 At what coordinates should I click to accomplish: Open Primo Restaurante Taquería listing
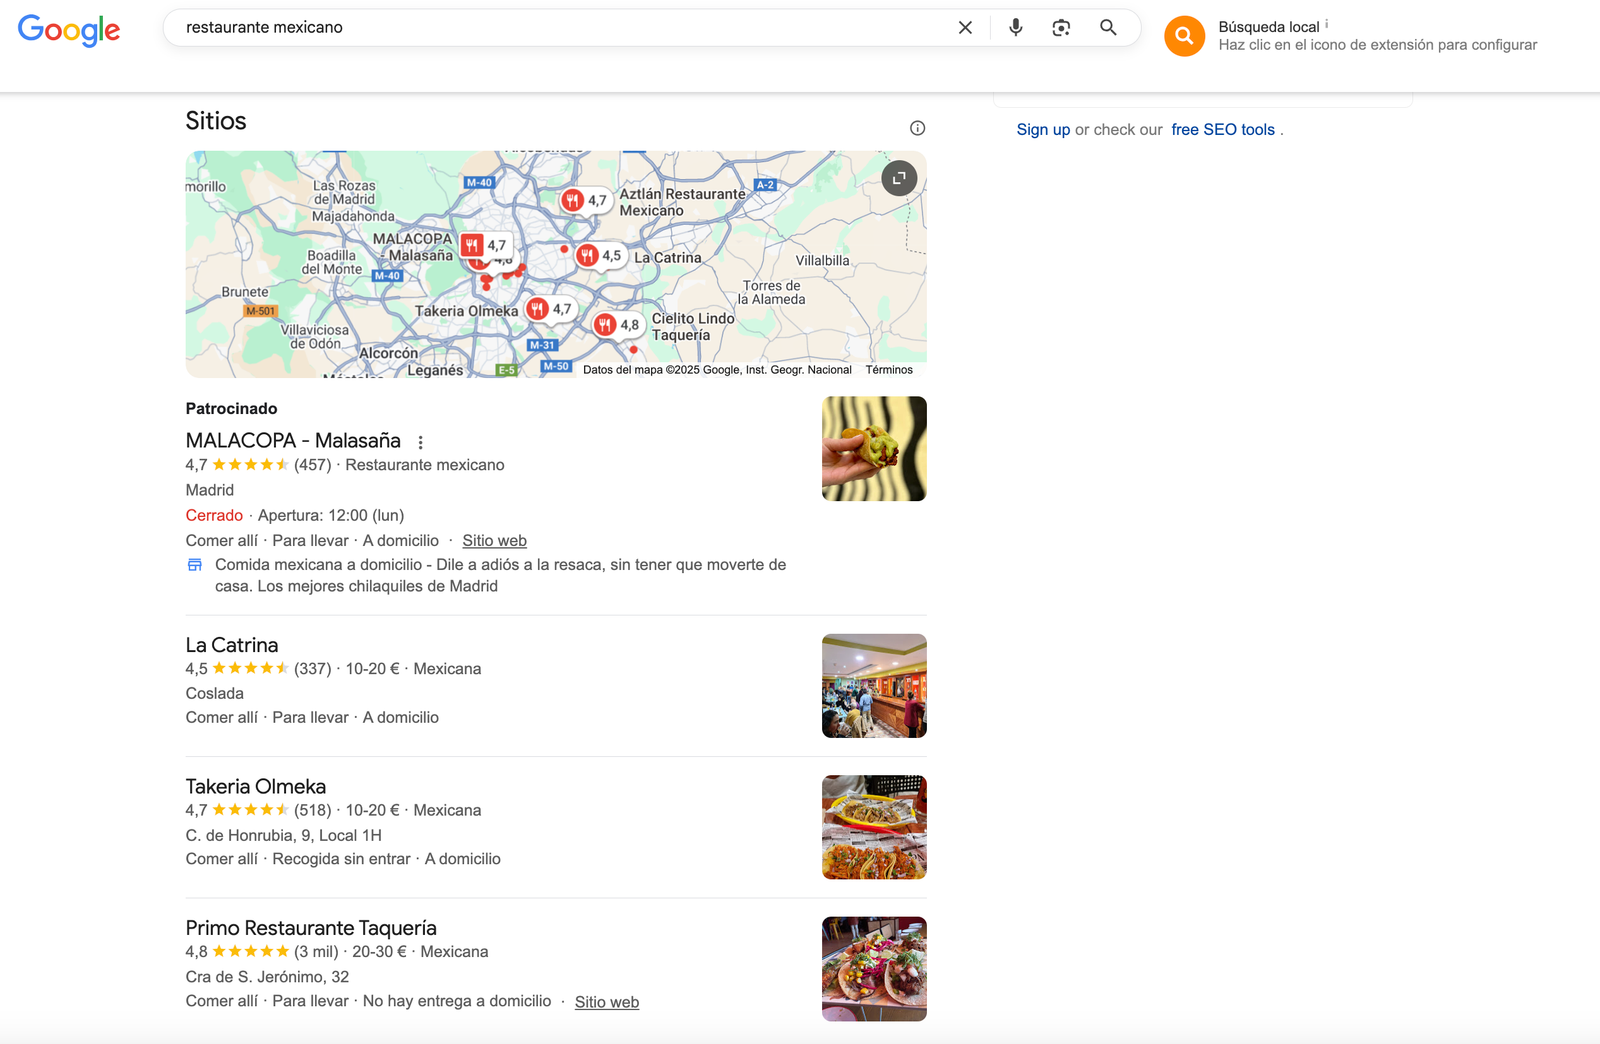[x=310, y=928]
